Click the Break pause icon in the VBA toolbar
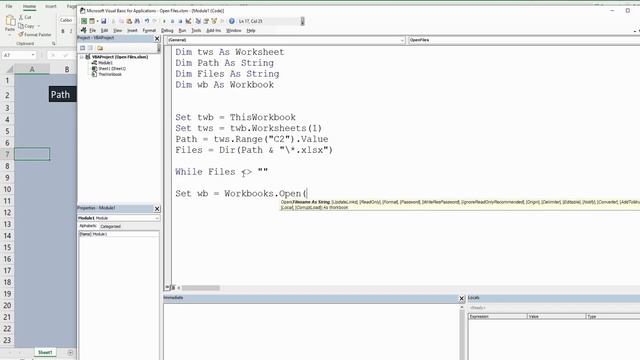Screen dimensions: 640x360 pyautogui.click(x=173, y=21)
